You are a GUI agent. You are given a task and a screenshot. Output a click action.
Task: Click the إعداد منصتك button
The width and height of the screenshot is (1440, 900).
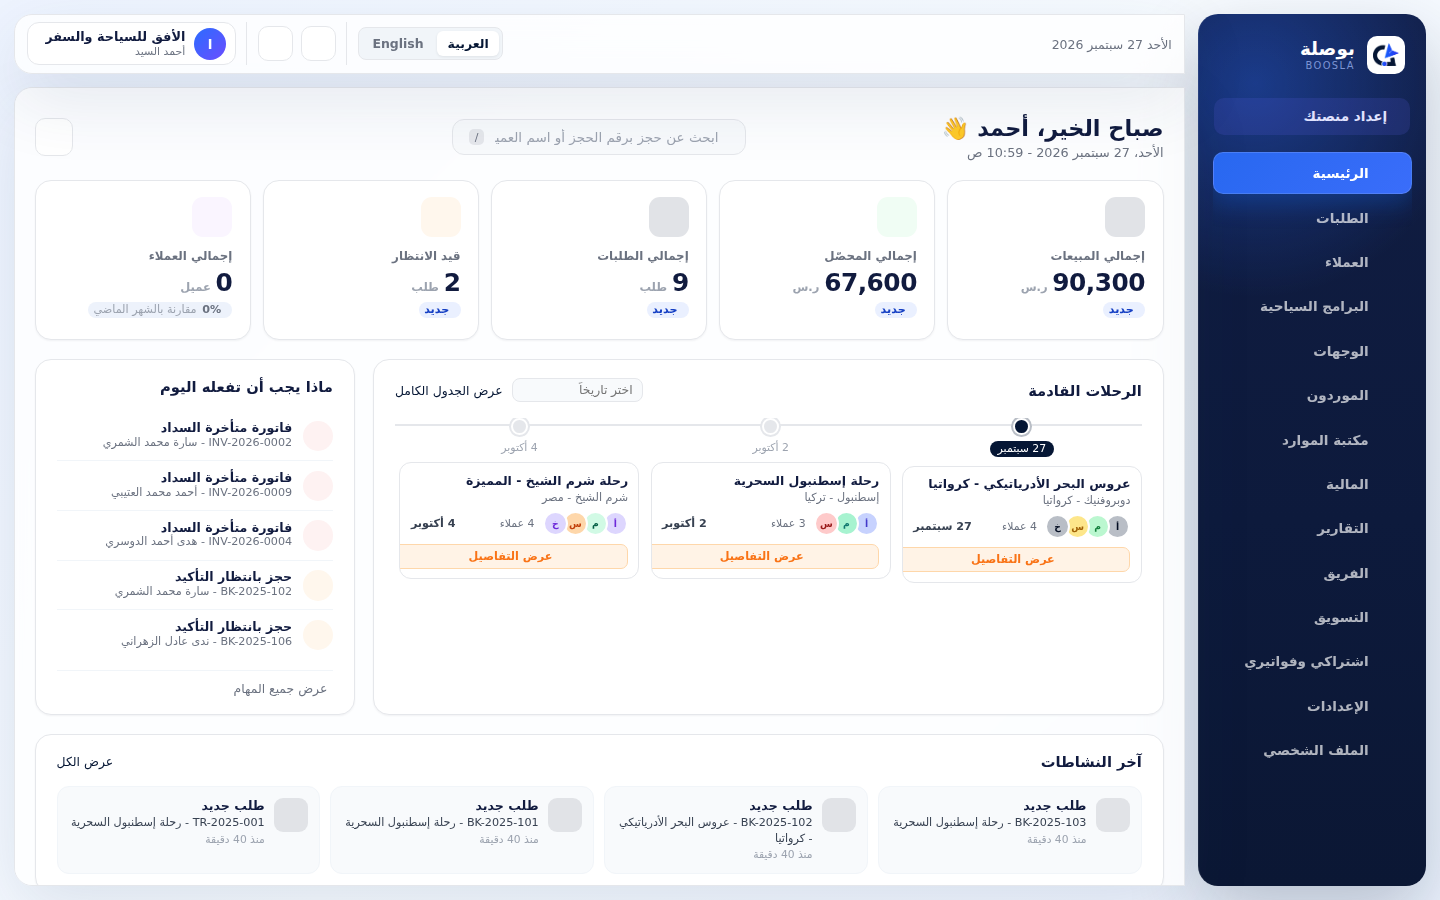click(1312, 117)
